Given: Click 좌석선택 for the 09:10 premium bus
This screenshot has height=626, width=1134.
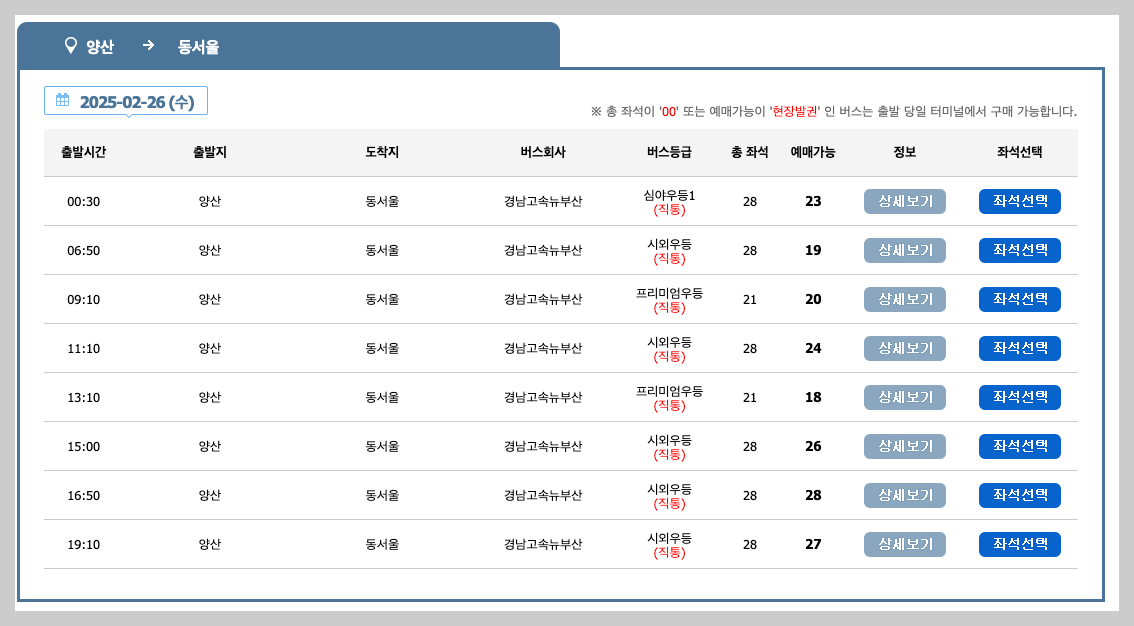Looking at the screenshot, I should click(1019, 299).
